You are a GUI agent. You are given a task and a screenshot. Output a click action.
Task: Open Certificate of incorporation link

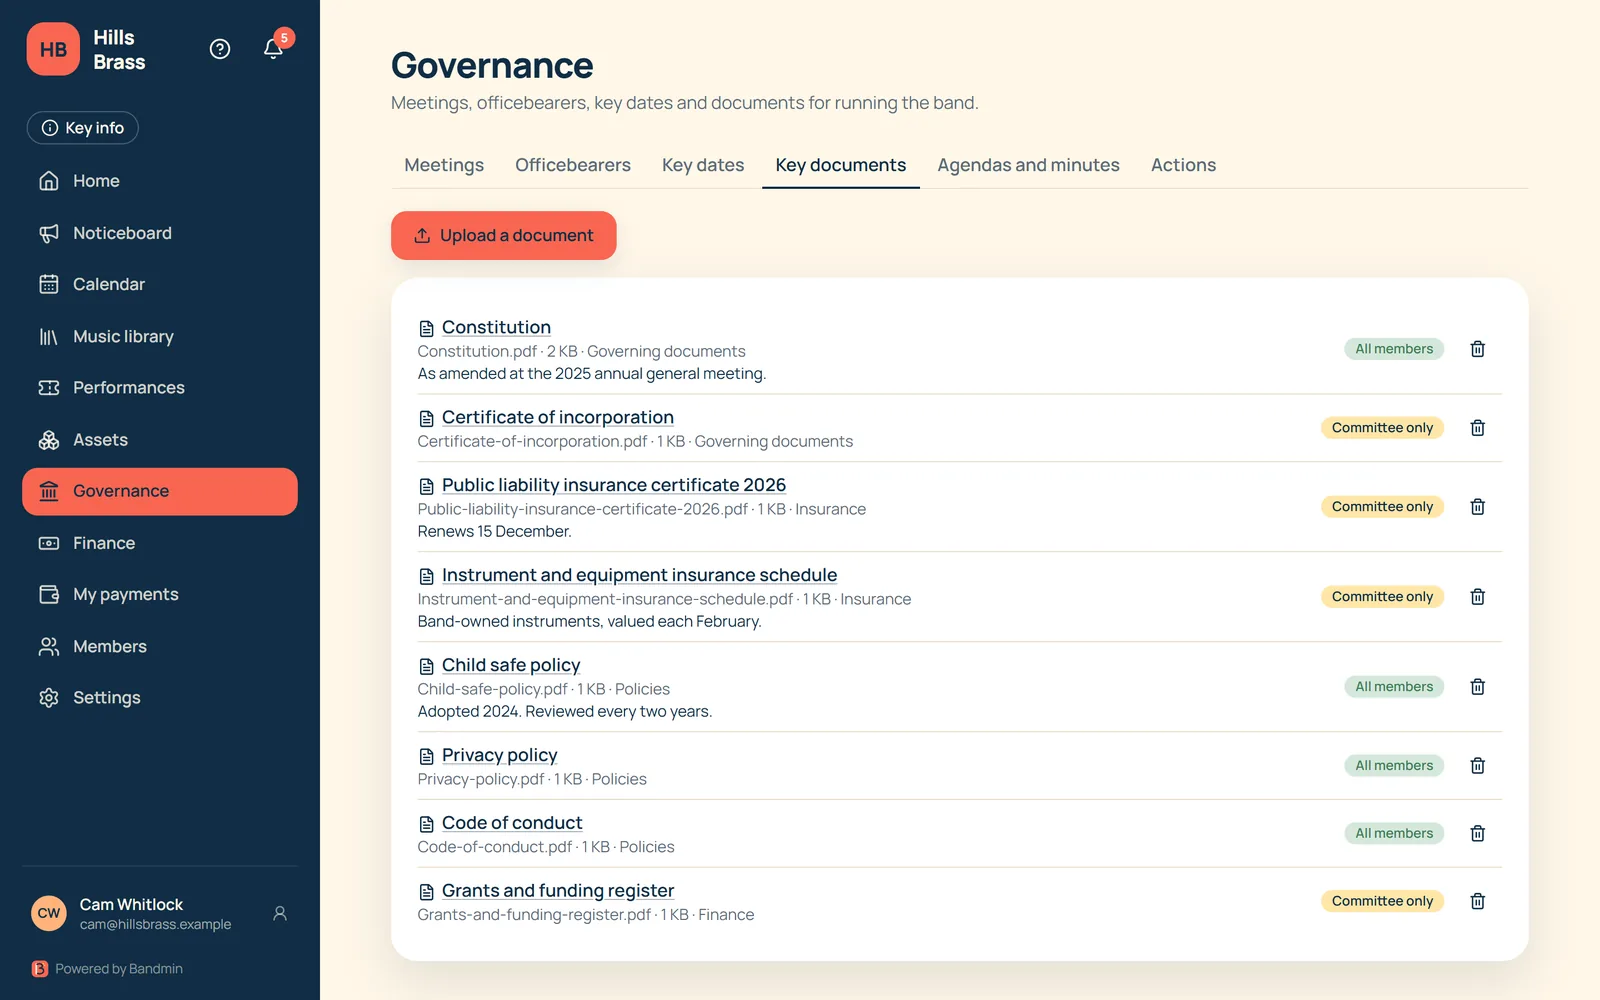(558, 417)
